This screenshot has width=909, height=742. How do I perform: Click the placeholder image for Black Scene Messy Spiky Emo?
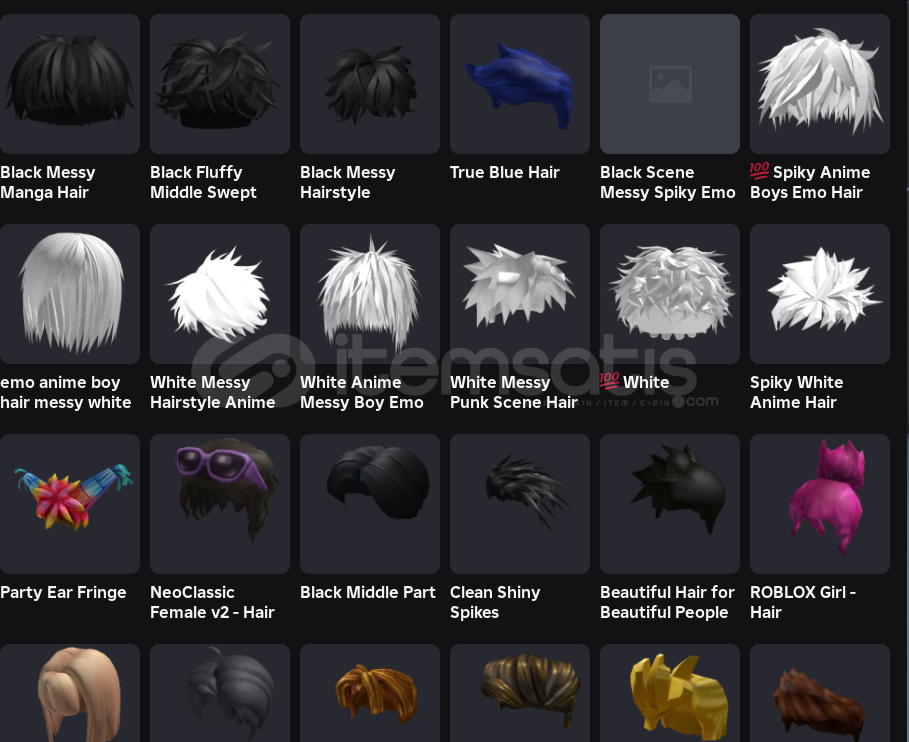click(x=670, y=84)
